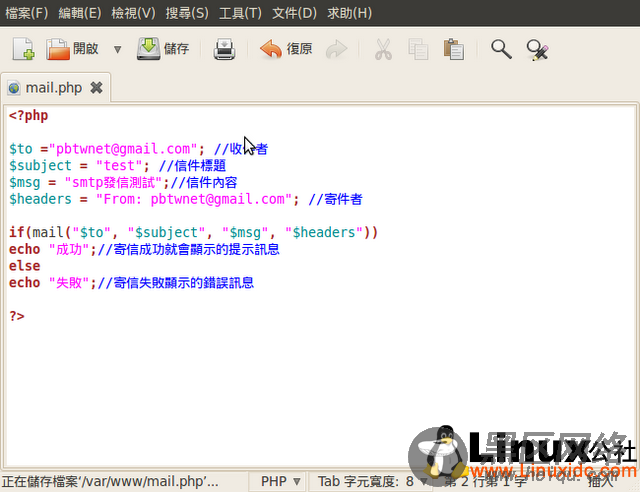Click the print icon
The width and height of the screenshot is (640, 492).
coord(224,49)
